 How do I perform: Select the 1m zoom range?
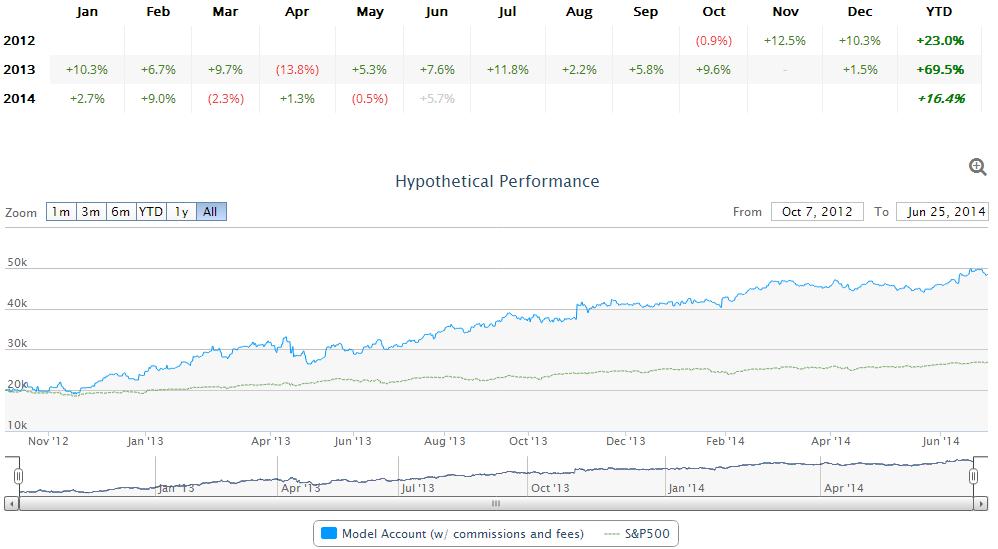[61, 212]
